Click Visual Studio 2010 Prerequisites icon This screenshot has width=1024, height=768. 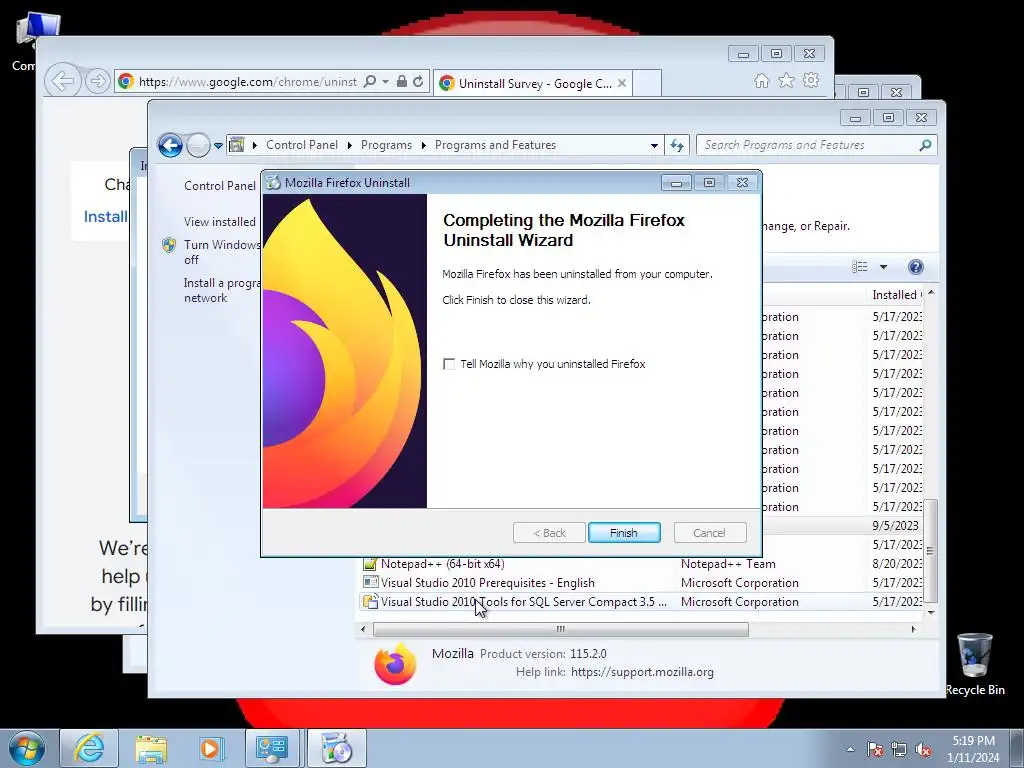tap(370, 583)
